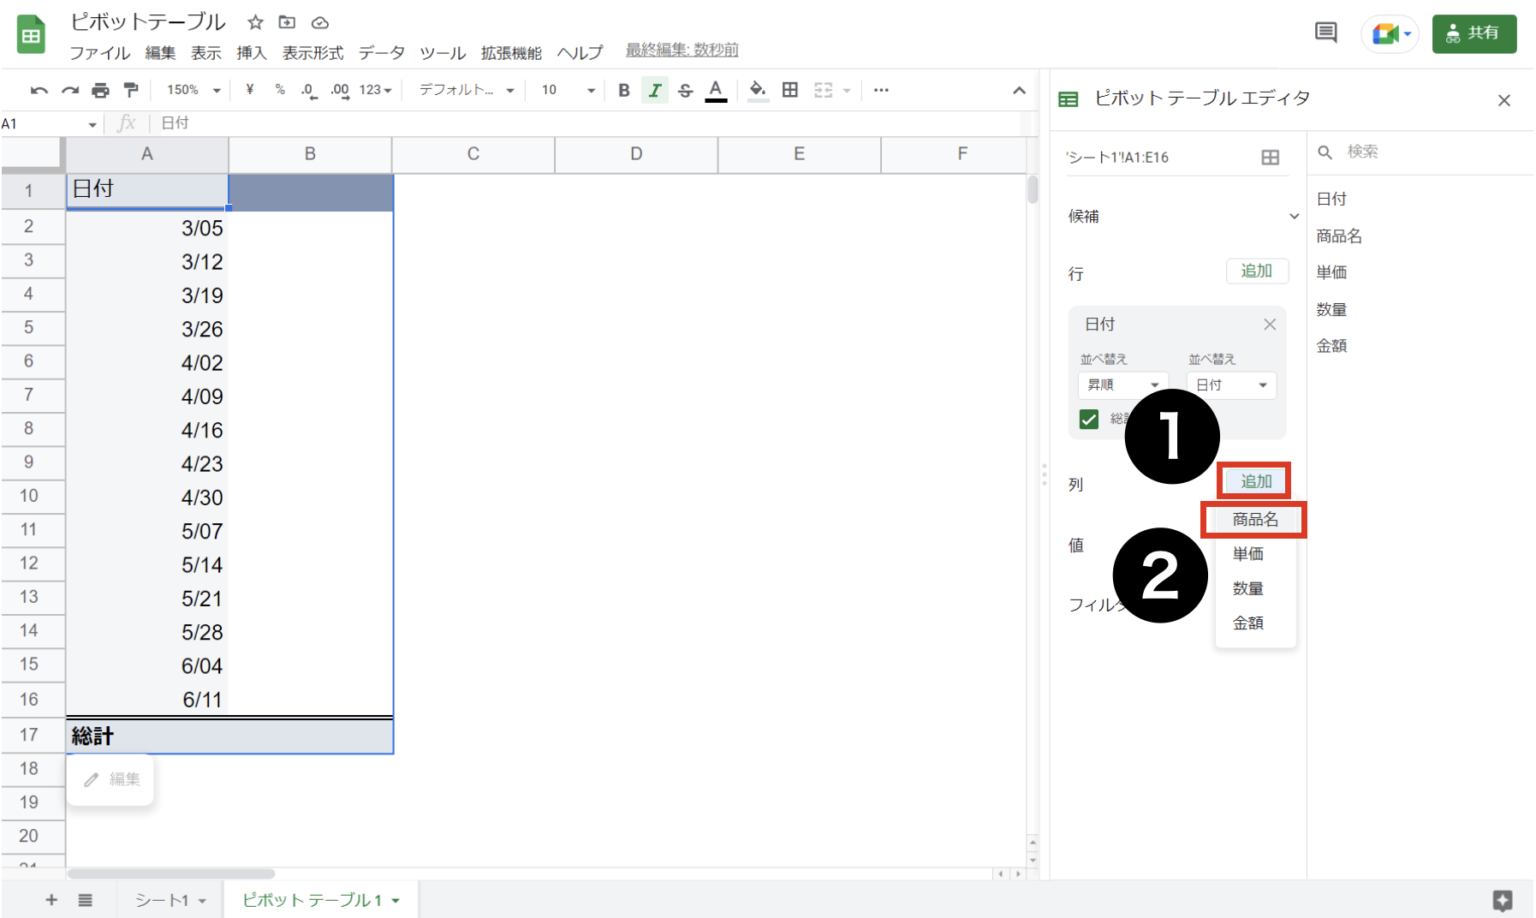Expand the 候補 suggestions section
Viewport: 1536px width, 918px height.
click(x=1293, y=216)
